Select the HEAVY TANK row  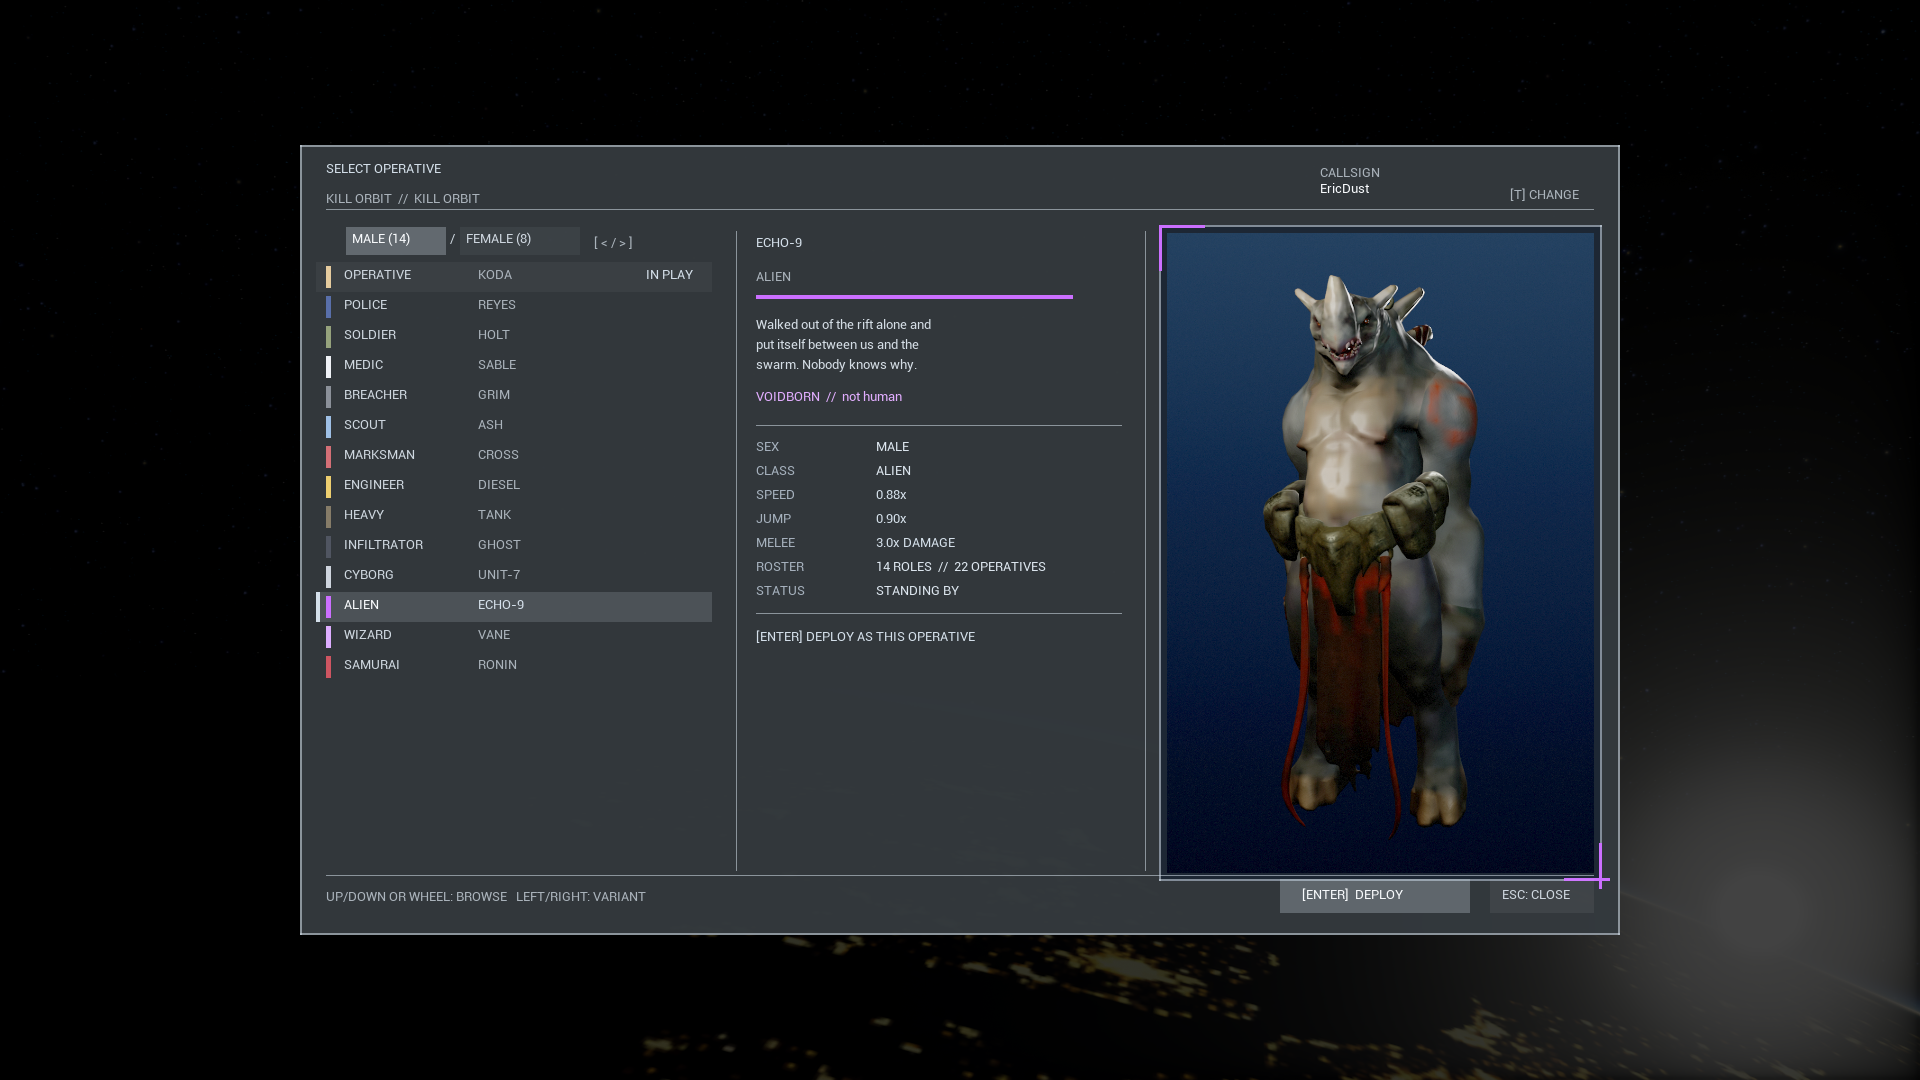click(x=514, y=516)
